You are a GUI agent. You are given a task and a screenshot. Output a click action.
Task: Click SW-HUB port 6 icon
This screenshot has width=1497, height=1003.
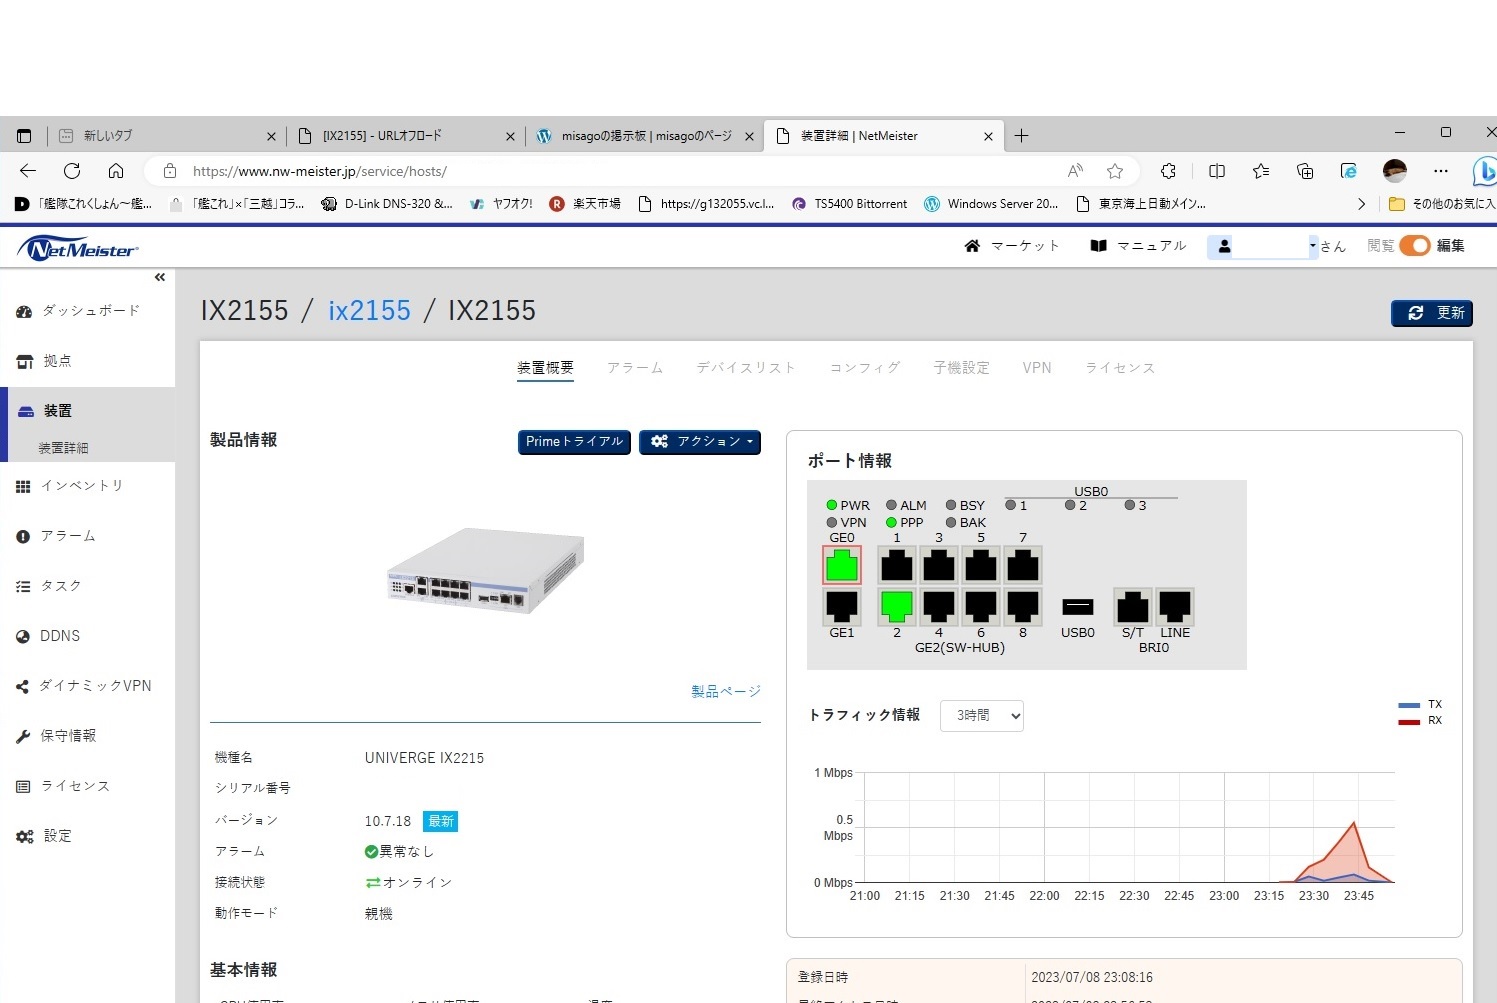pyautogui.click(x=981, y=606)
